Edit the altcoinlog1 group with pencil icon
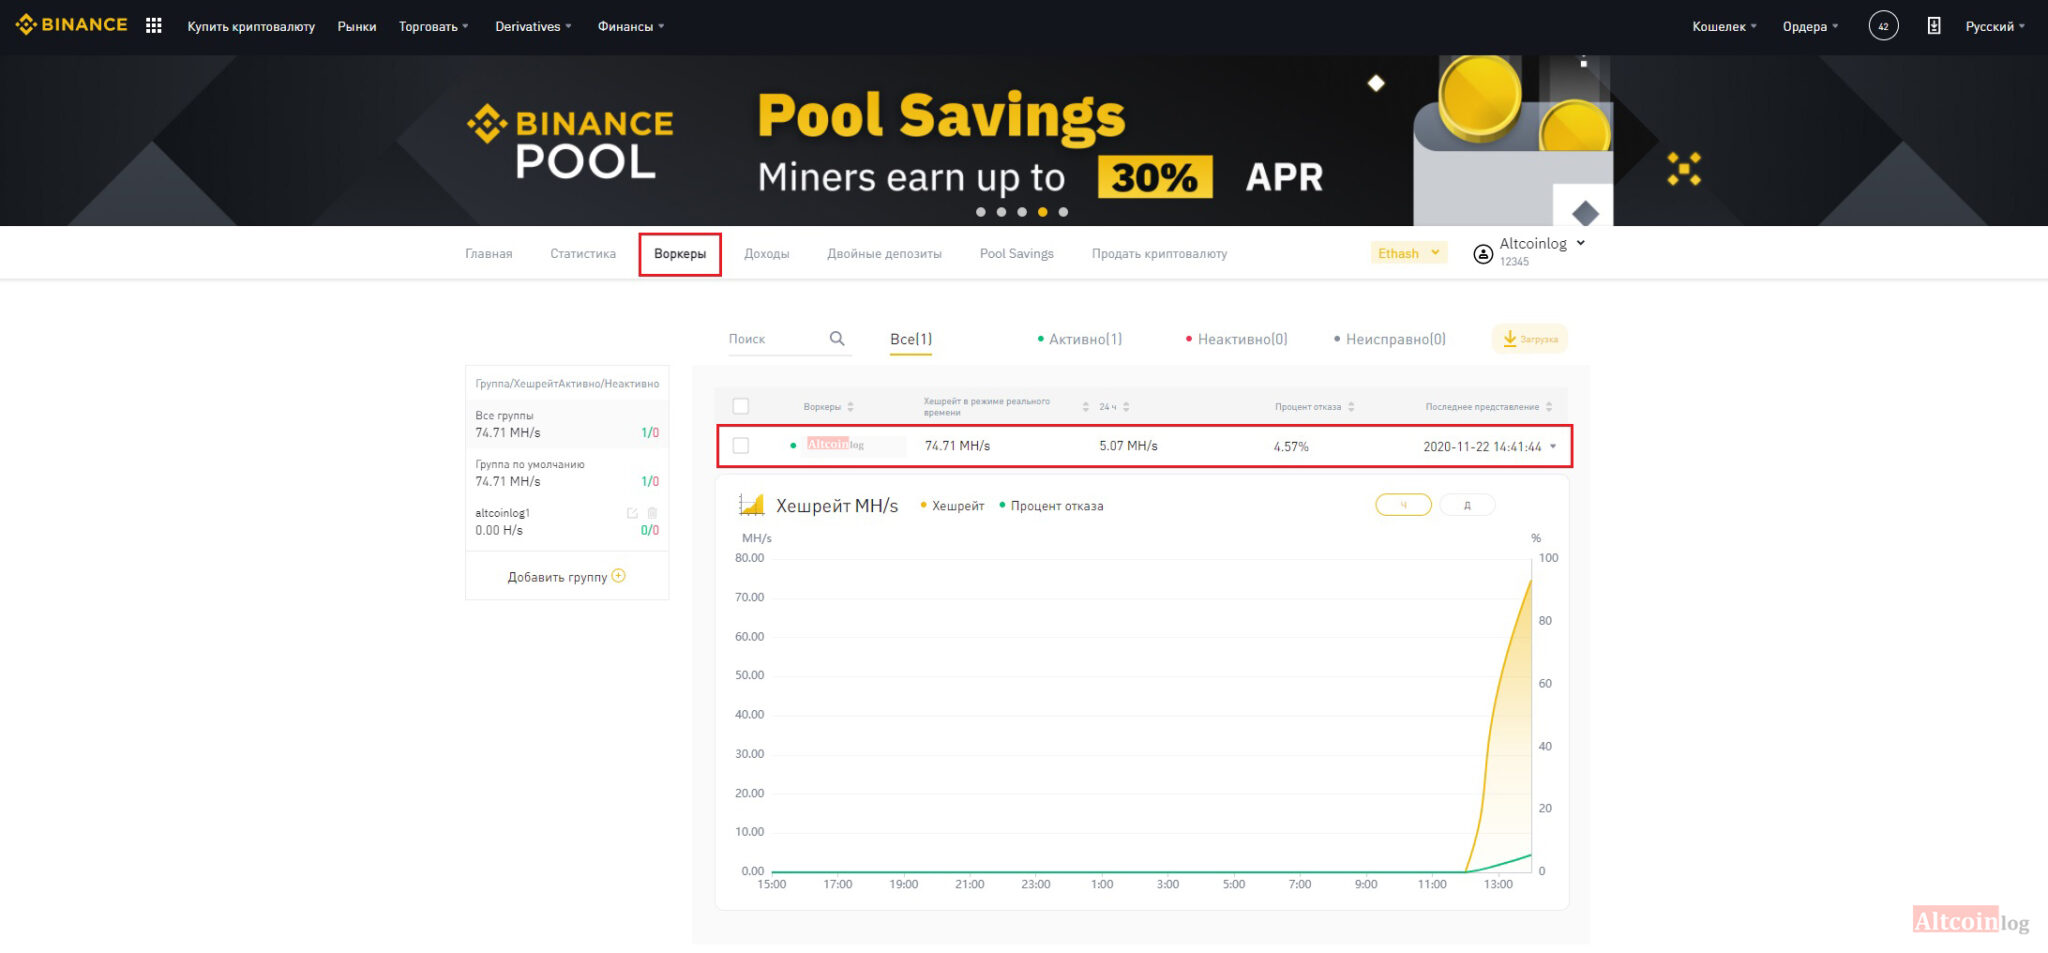Viewport: 2048px width, 953px height. 631,513
